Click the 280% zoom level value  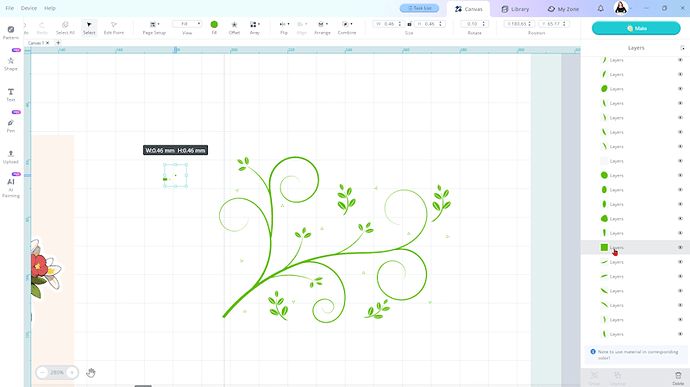click(57, 372)
